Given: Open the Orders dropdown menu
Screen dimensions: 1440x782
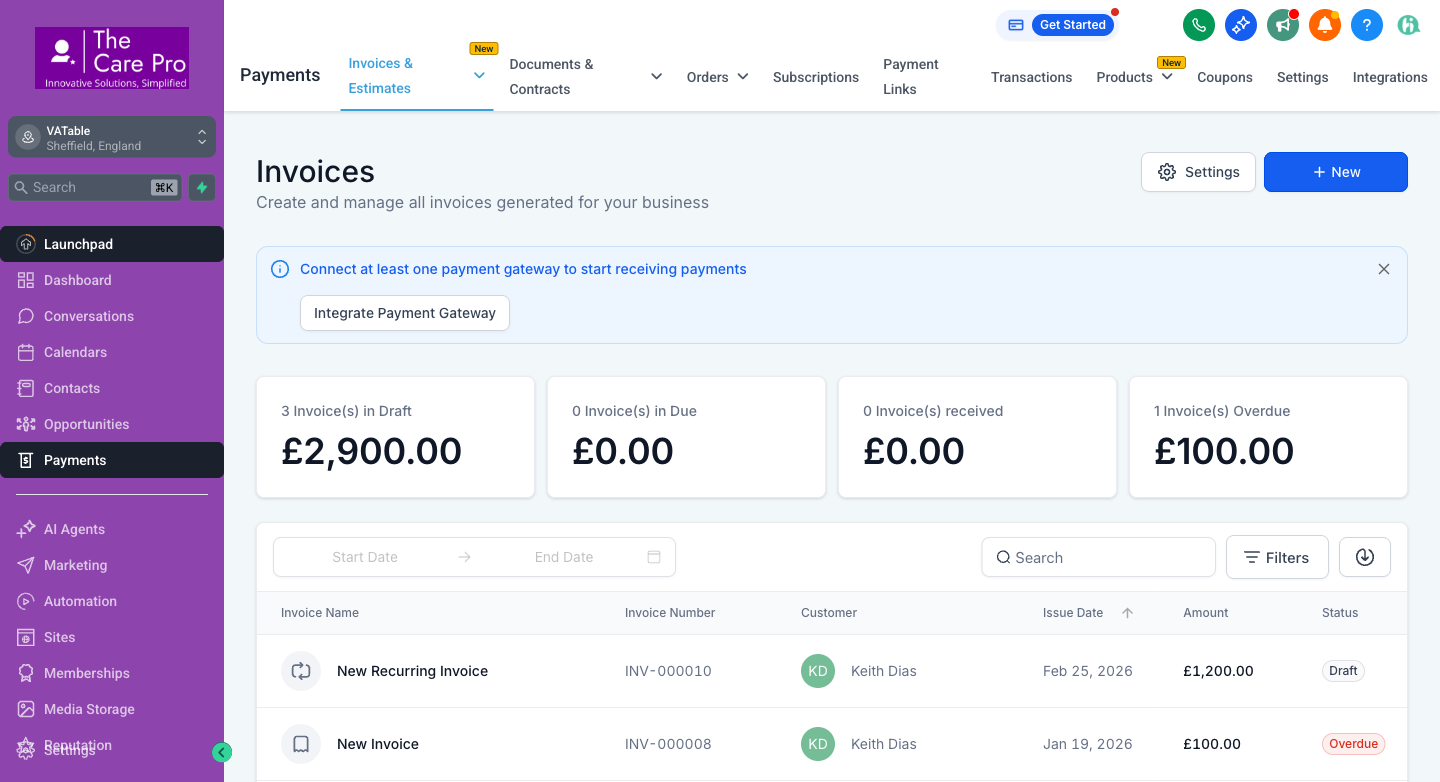Looking at the screenshot, I should click(717, 76).
